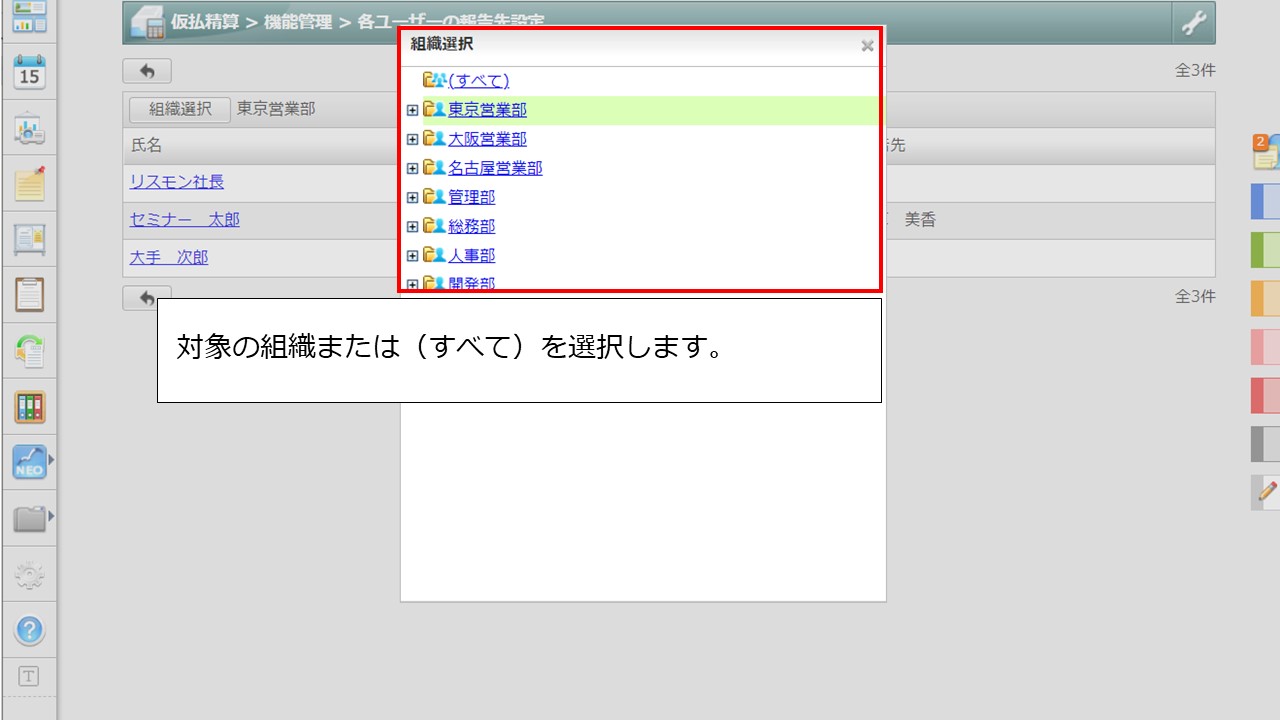Click the orange color tab
The height and width of the screenshot is (720, 1280).
coord(1266,298)
